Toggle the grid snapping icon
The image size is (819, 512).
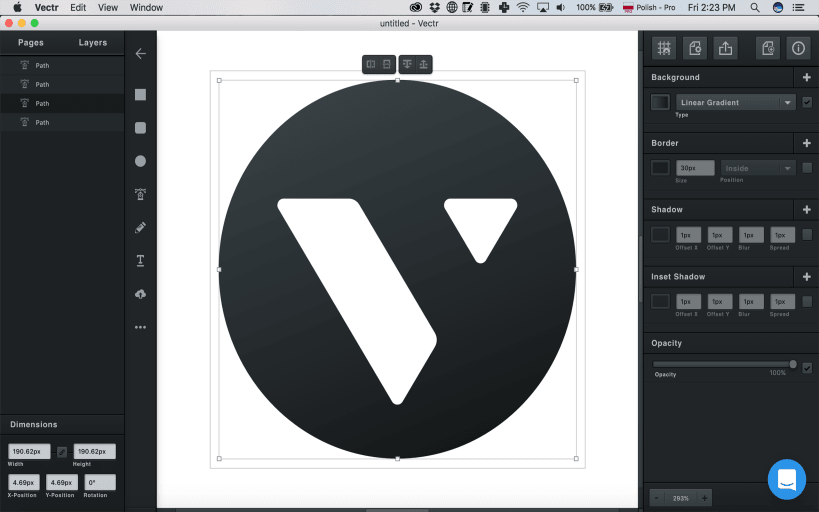(664, 48)
